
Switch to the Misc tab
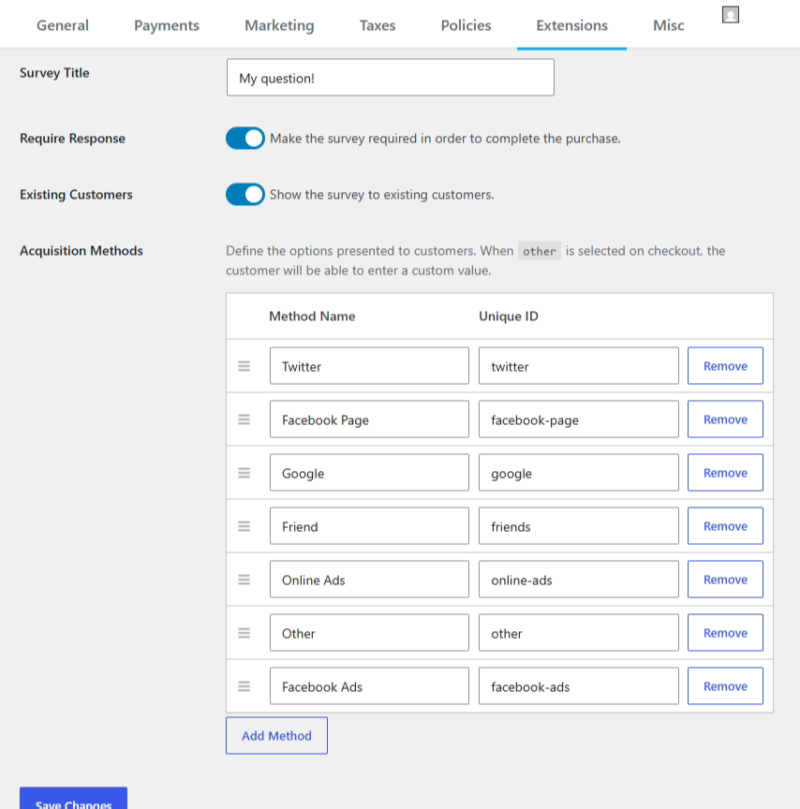[668, 26]
